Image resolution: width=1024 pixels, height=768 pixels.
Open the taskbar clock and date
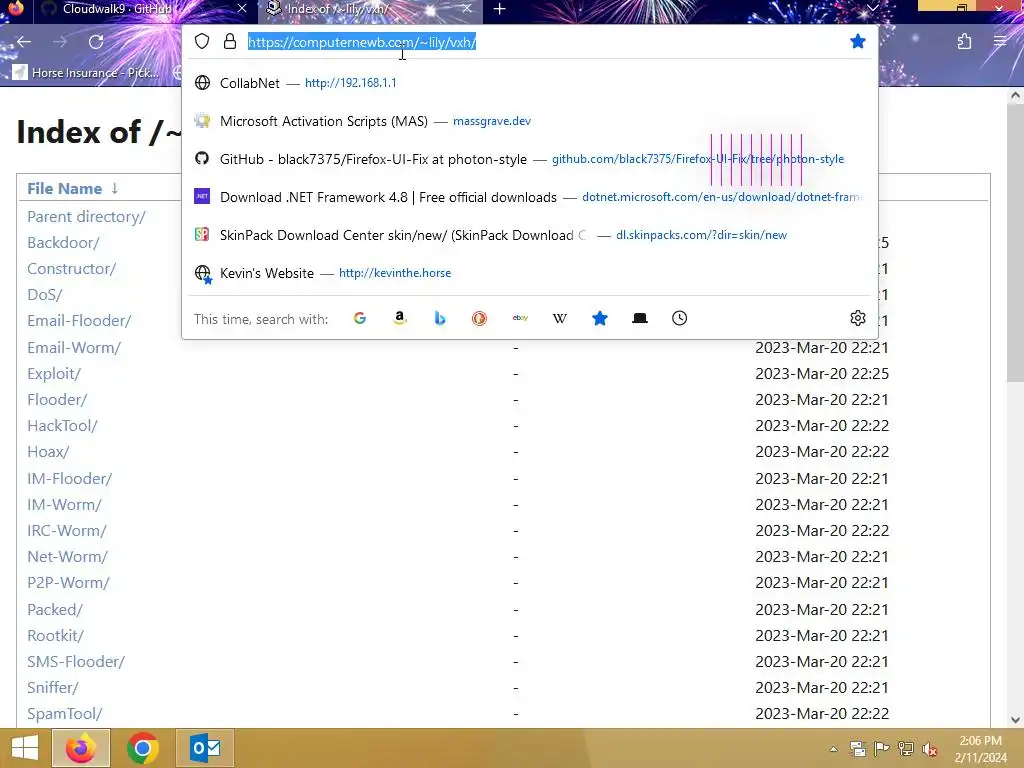(x=980, y=749)
